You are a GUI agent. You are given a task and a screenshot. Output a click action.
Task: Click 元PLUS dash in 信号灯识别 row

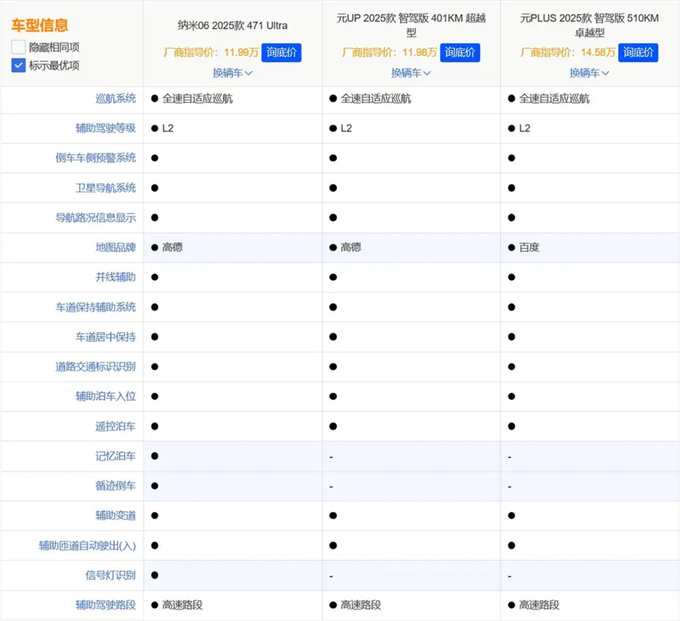510,576
